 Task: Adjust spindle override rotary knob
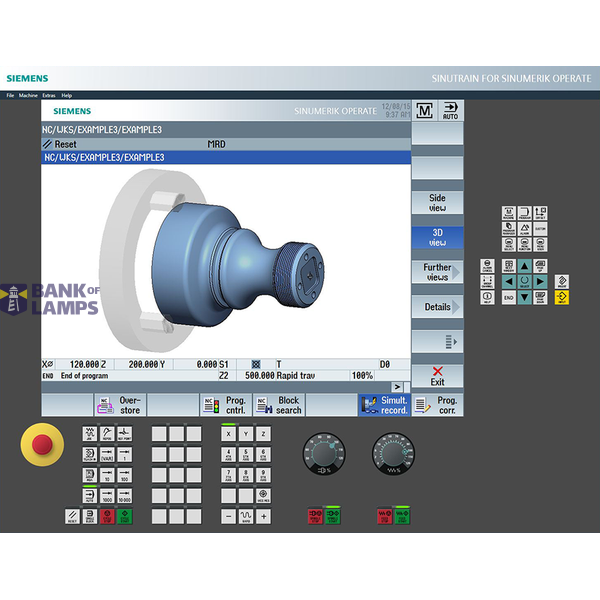pyautogui.click(x=324, y=454)
